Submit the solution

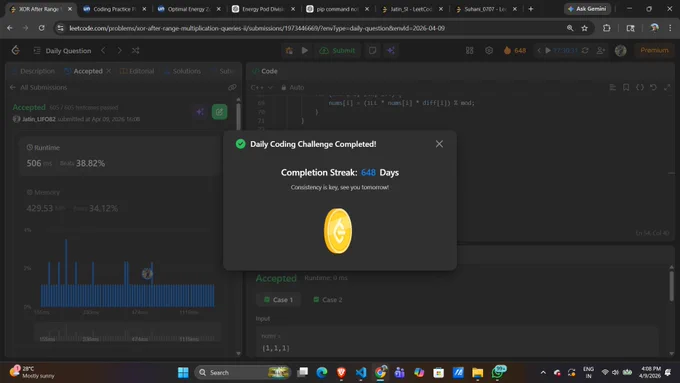[337, 51]
